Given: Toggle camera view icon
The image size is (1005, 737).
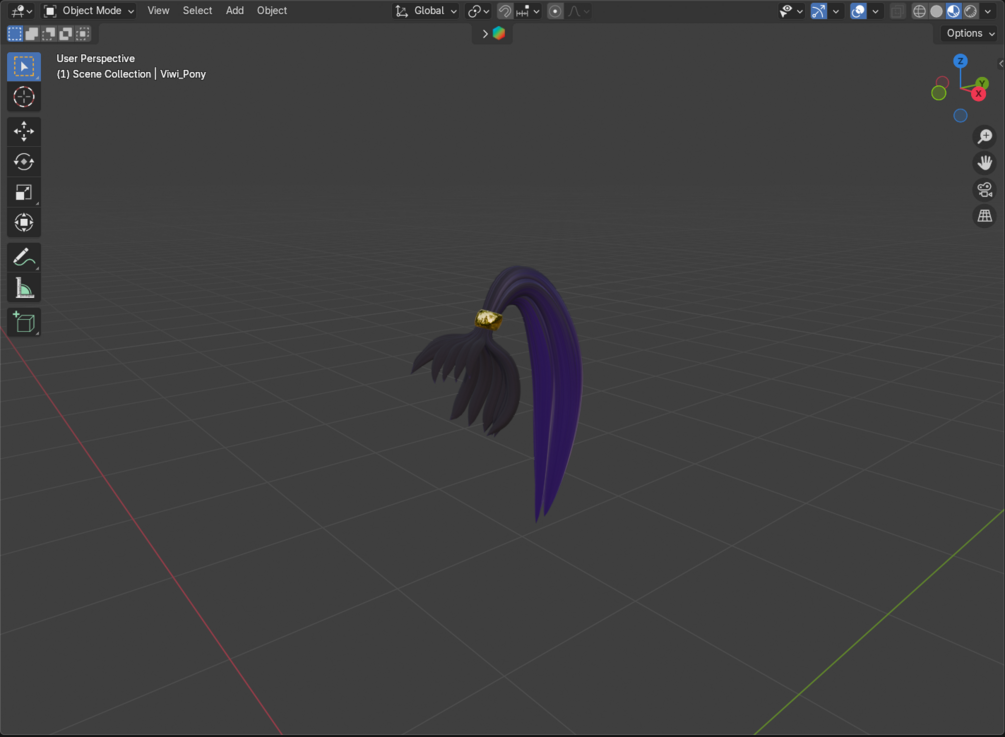Looking at the screenshot, I should pyautogui.click(x=984, y=190).
